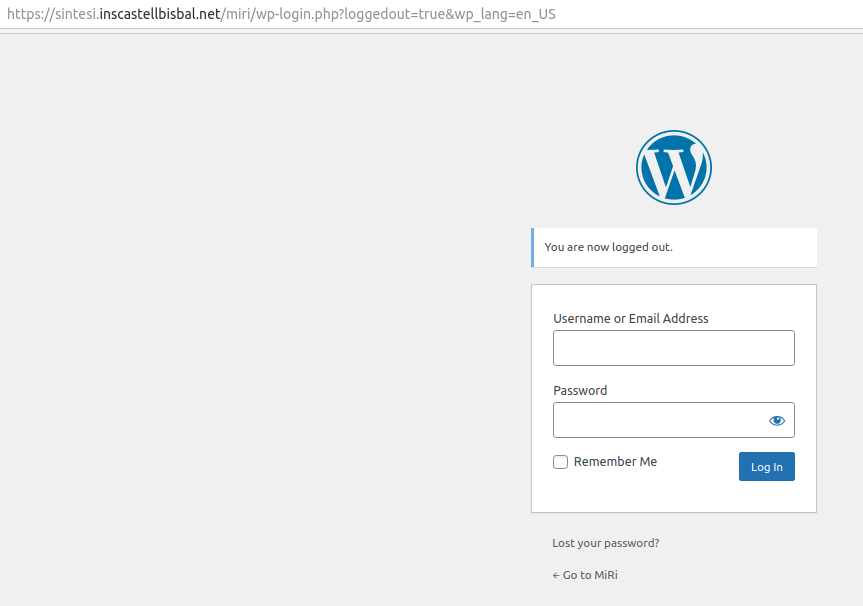Follow the Go to MiRi link
Viewport: 863px width, 606px height.
[590, 575]
